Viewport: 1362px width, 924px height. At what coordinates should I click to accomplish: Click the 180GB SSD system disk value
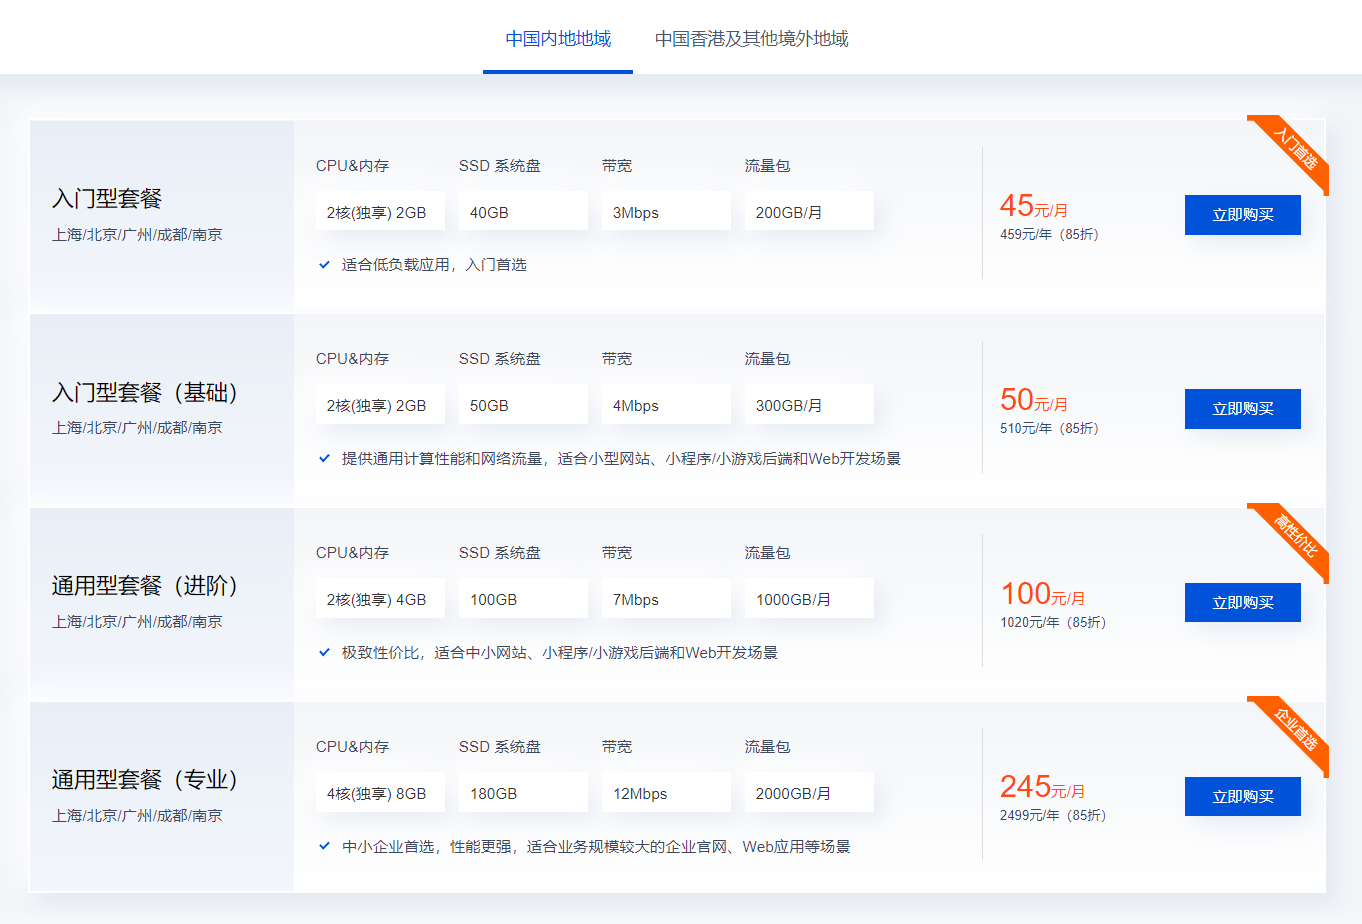[x=523, y=793]
